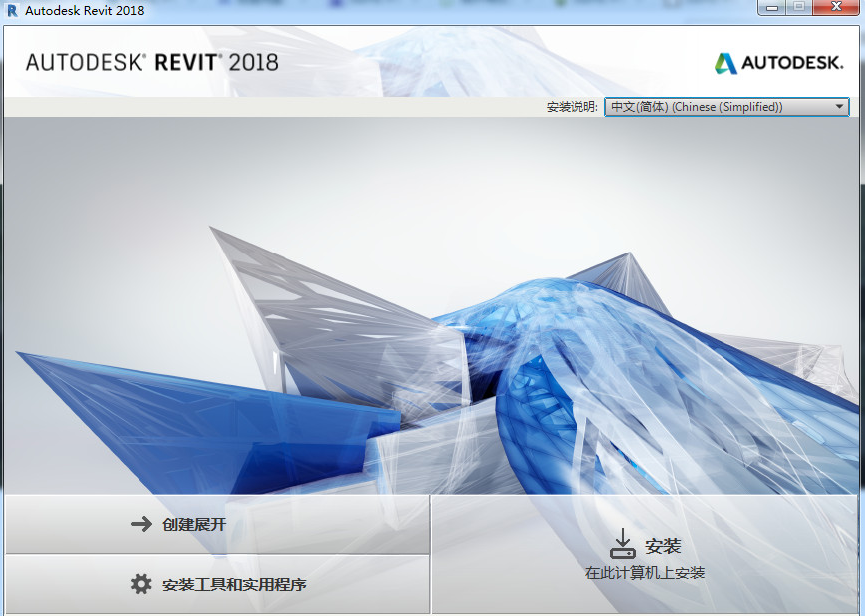866x616 pixels.
Task: Open 安装工具和实用程序
Action: (218, 585)
